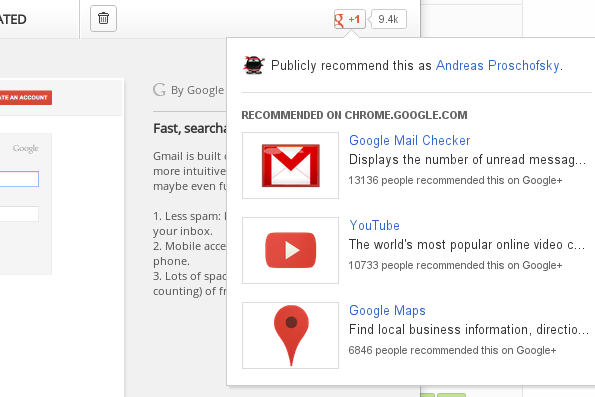The height and width of the screenshot is (397, 595).
Task: Click the blue-outlined input field in screenshot
Action: [x=19, y=179]
